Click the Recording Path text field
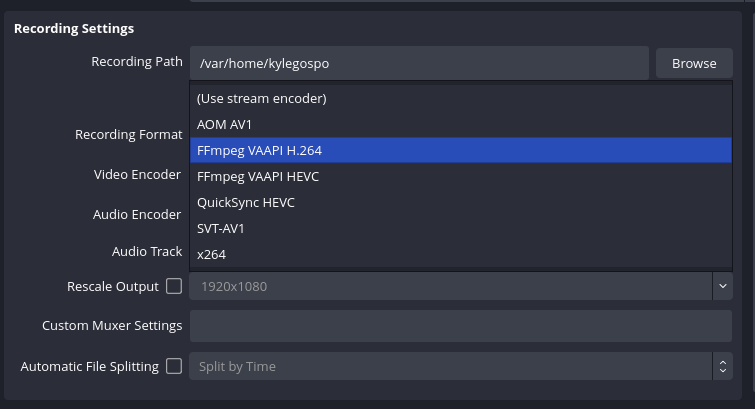The image size is (755, 409). (x=419, y=63)
